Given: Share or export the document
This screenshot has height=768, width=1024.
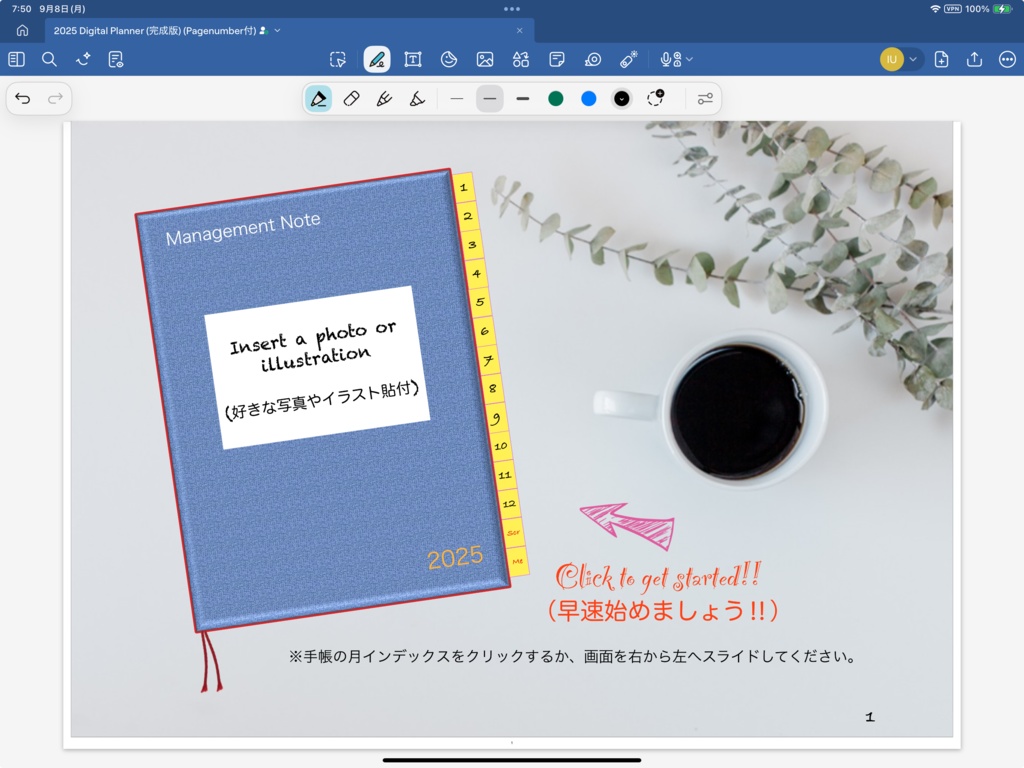Looking at the screenshot, I should 974,59.
